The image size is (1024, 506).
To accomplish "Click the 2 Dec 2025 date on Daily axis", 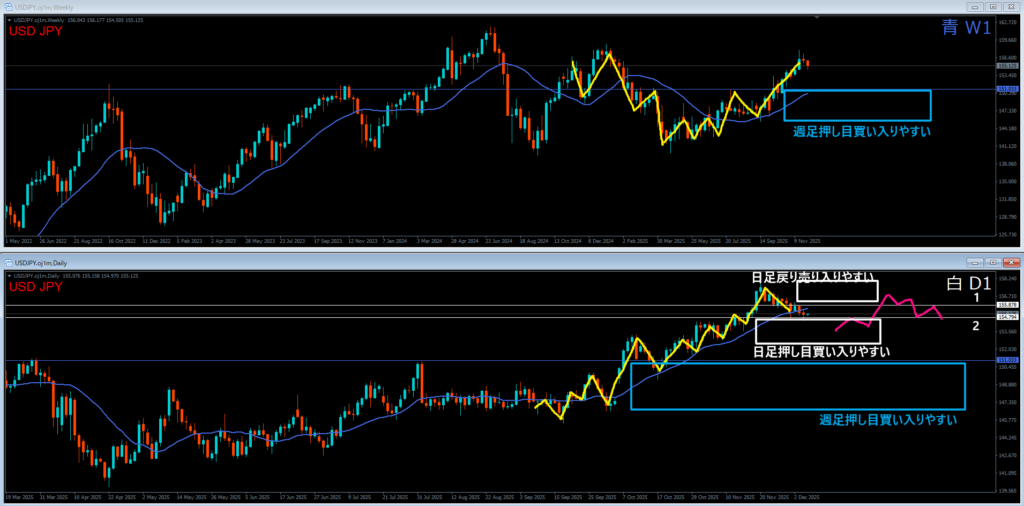I will (805, 496).
